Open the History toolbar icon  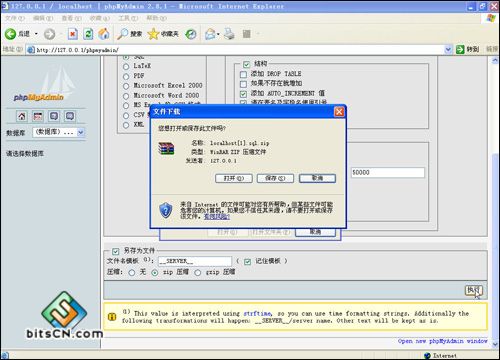(191, 34)
